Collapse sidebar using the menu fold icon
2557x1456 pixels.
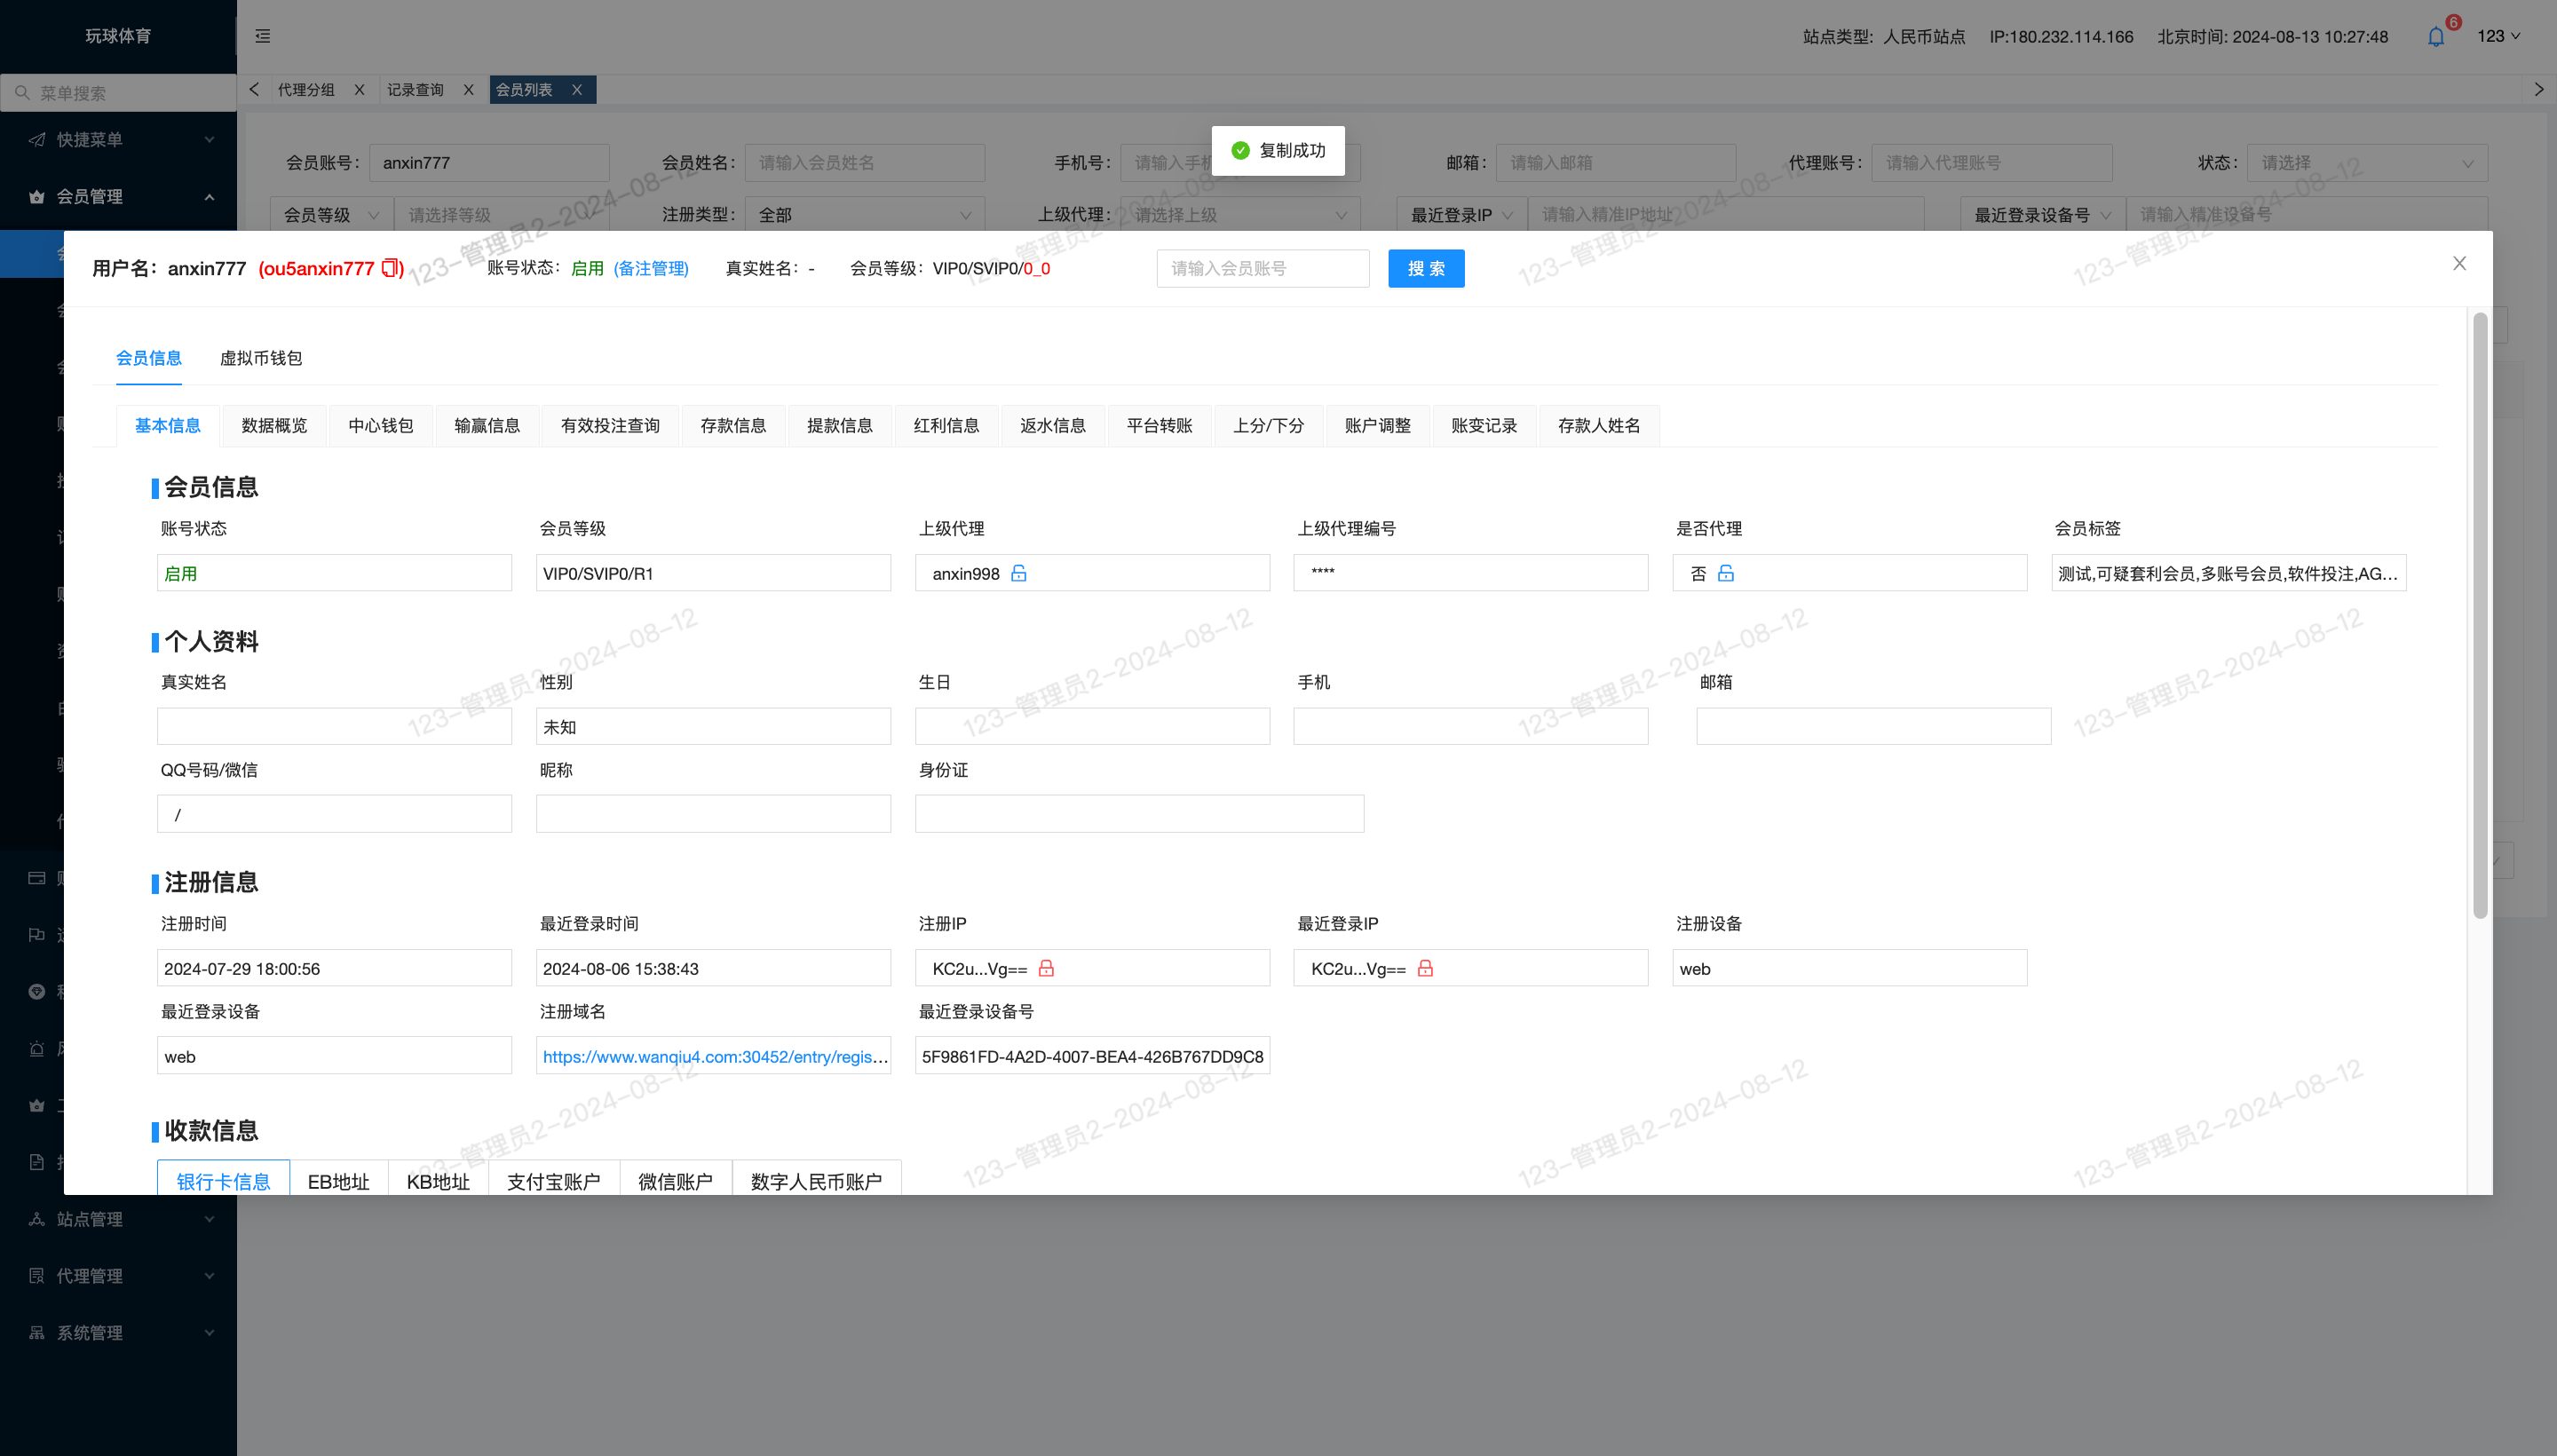263,36
